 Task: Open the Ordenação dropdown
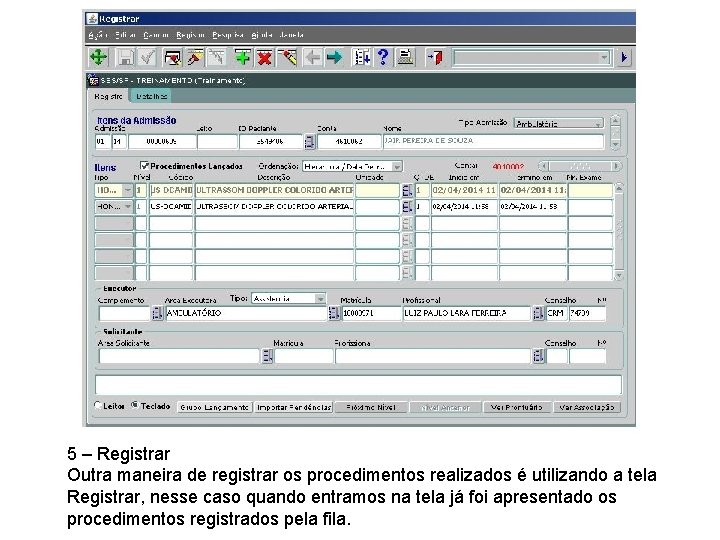coord(352,166)
